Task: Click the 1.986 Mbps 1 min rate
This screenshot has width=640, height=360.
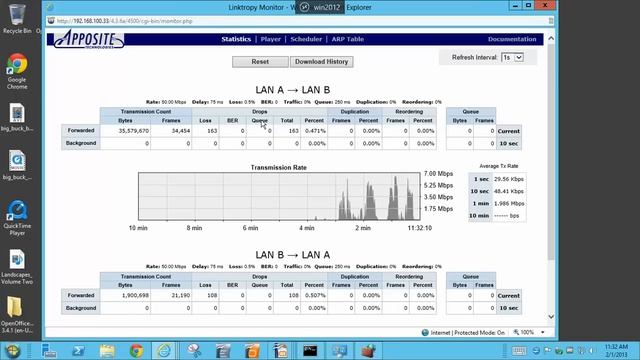Action: [509, 203]
